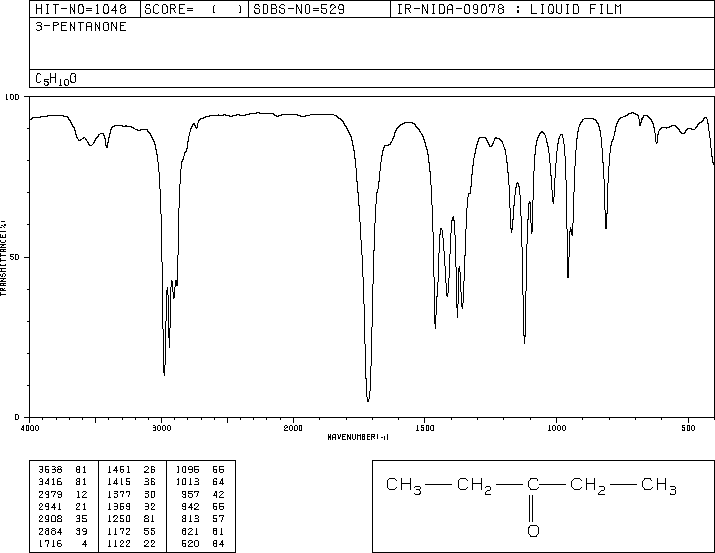Select peak table entry 1377
This screenshot has height=553, width=715.
(119, 494)
